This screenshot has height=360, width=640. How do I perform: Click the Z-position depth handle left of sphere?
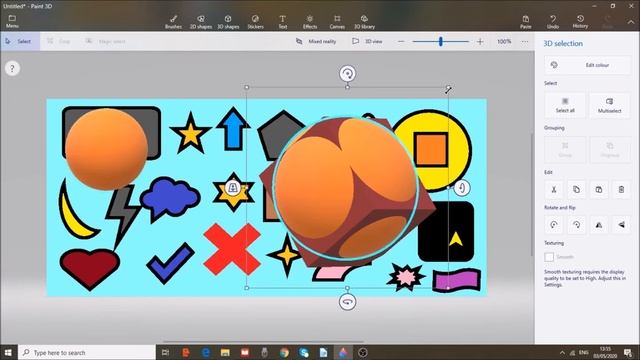[233, 188]
